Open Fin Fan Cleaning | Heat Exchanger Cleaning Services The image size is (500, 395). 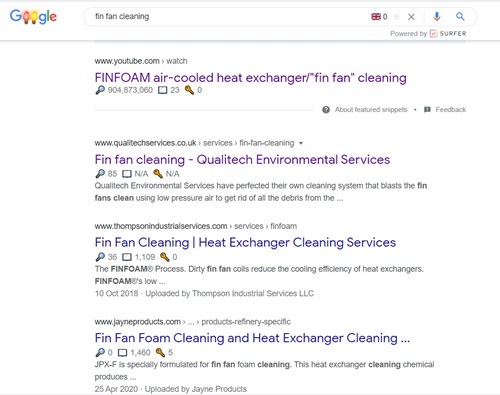245,242
